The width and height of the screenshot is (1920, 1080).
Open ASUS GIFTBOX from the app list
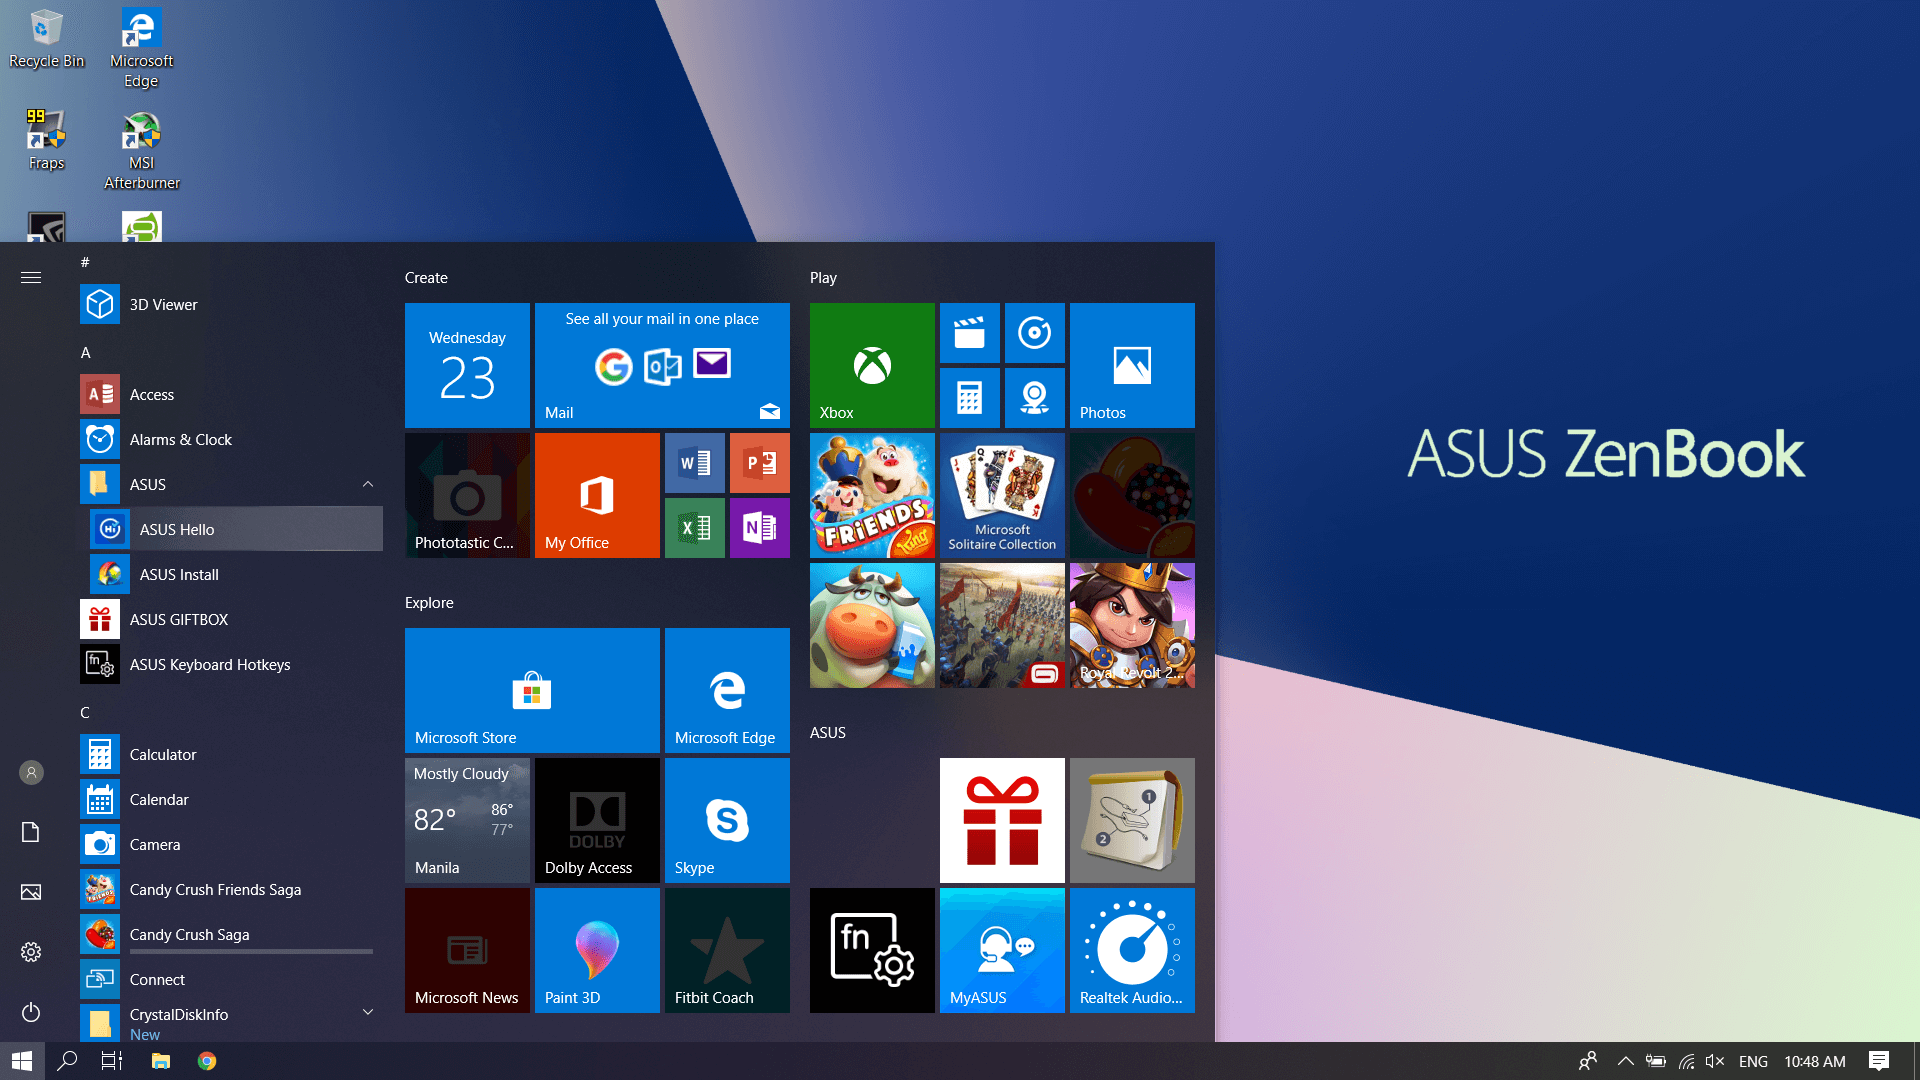pos(231,619)
